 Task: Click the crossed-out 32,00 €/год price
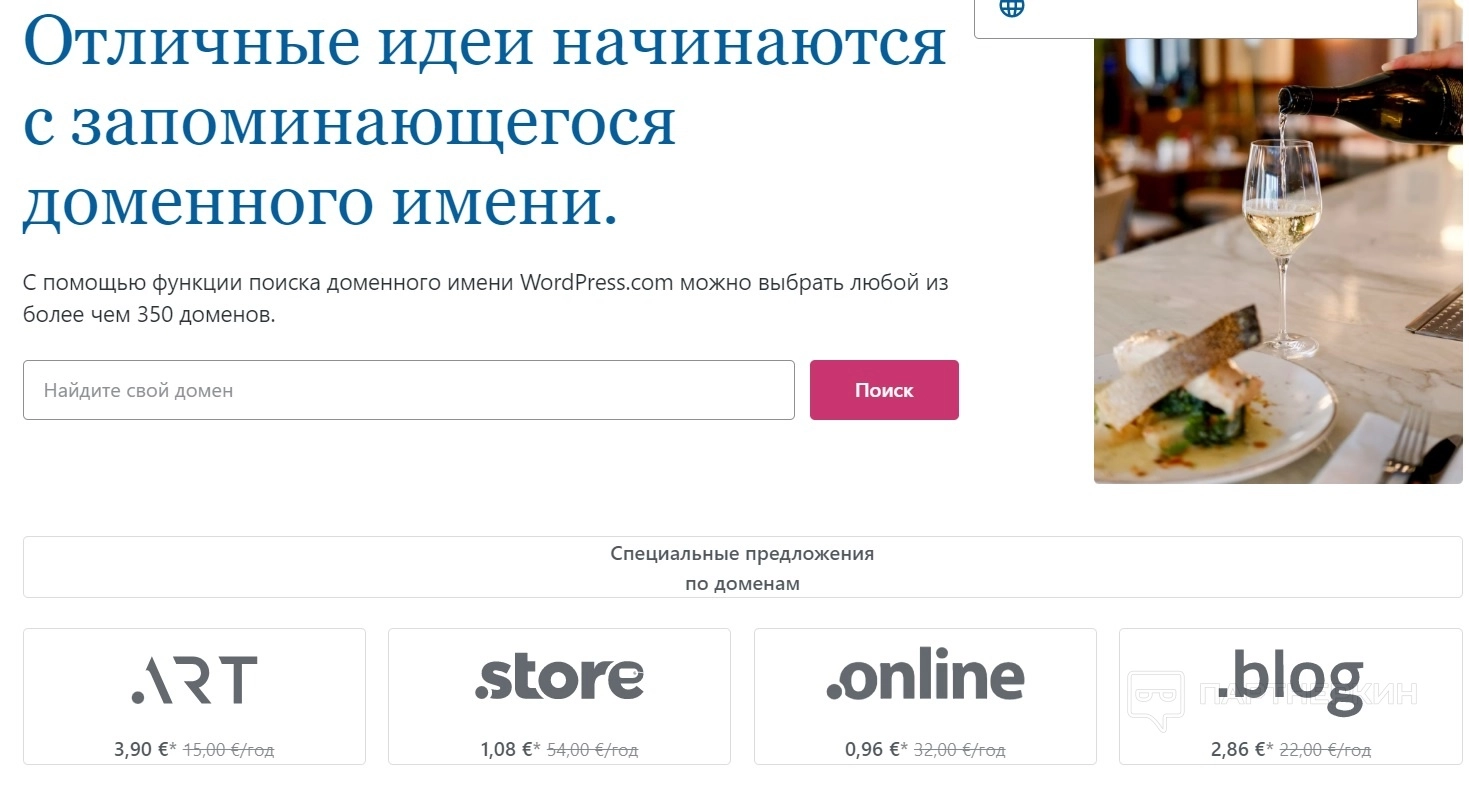tap(959, 749)
